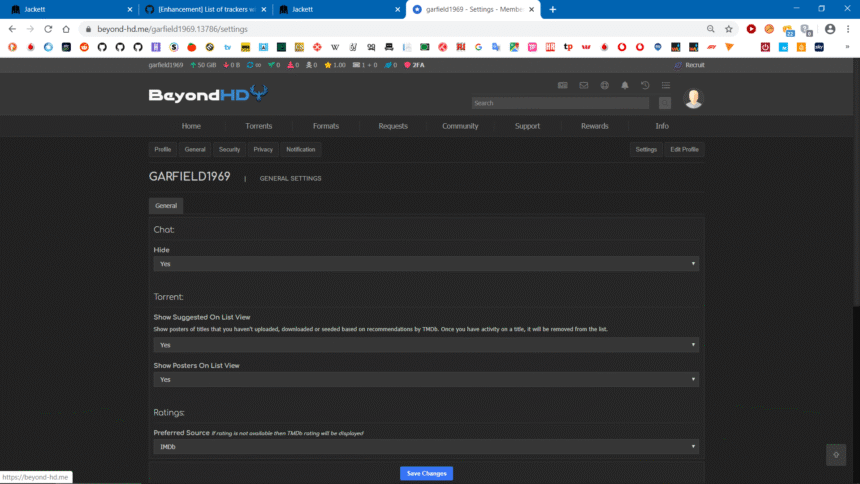The height and width of the screenshot is (484, 860).
Task: Open the Torrents navigation menu
Action: tap(258, 126)
